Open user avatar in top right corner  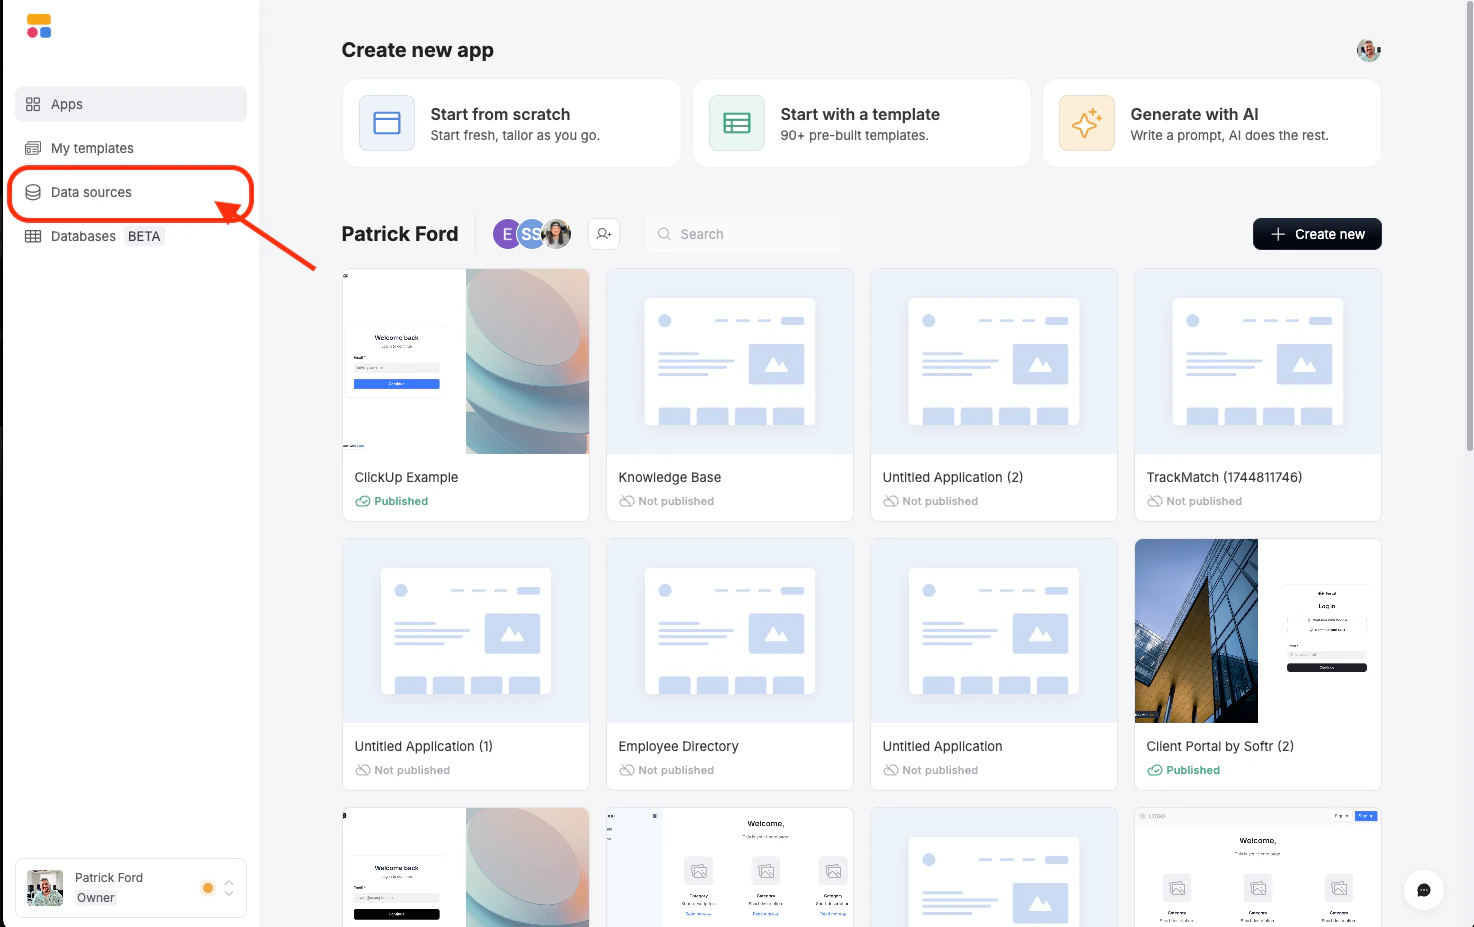(1368, 50)
